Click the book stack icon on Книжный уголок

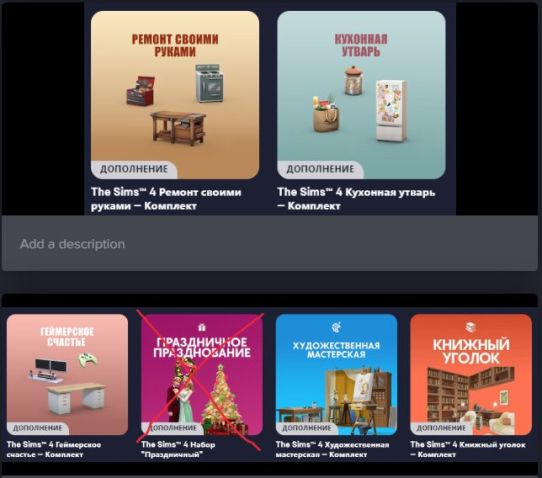(471, 327)
